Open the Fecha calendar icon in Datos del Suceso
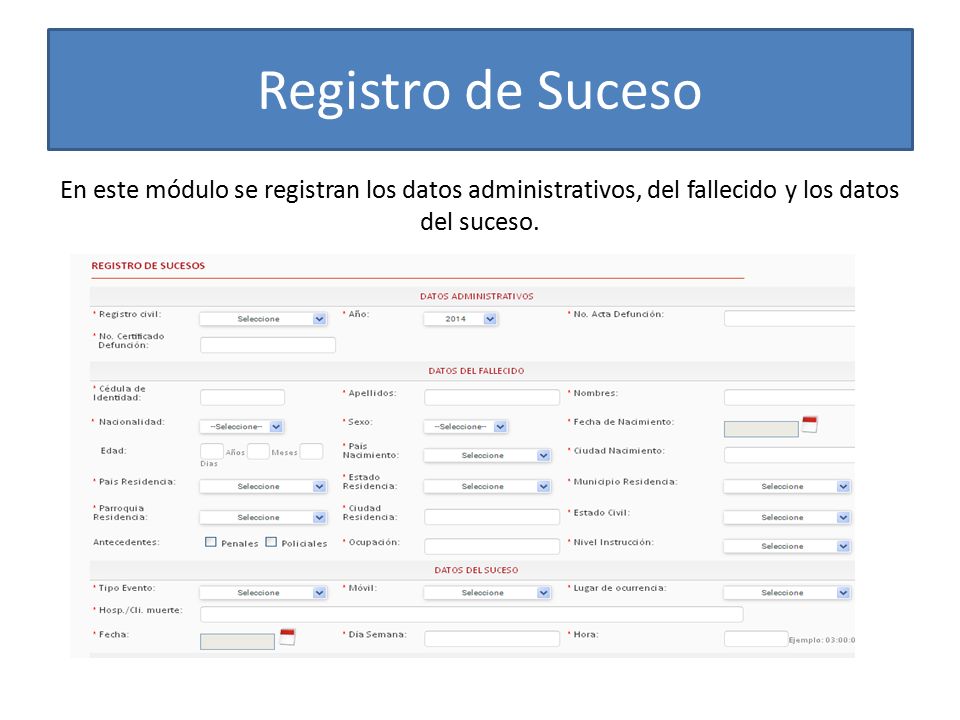The width and height of the screenshot is (960, 720). [287, 637]
